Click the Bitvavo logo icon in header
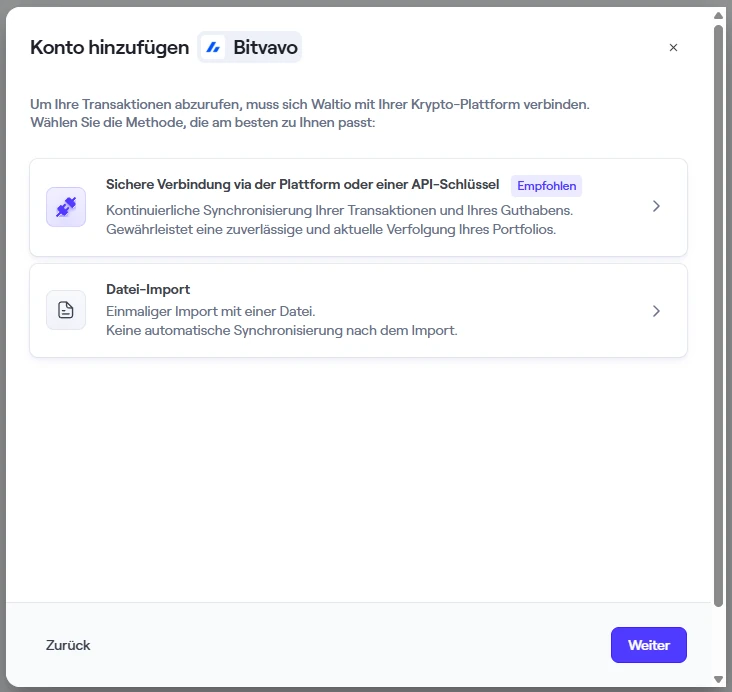The width and height of the screenshot is (732, 692). (213, 47)
